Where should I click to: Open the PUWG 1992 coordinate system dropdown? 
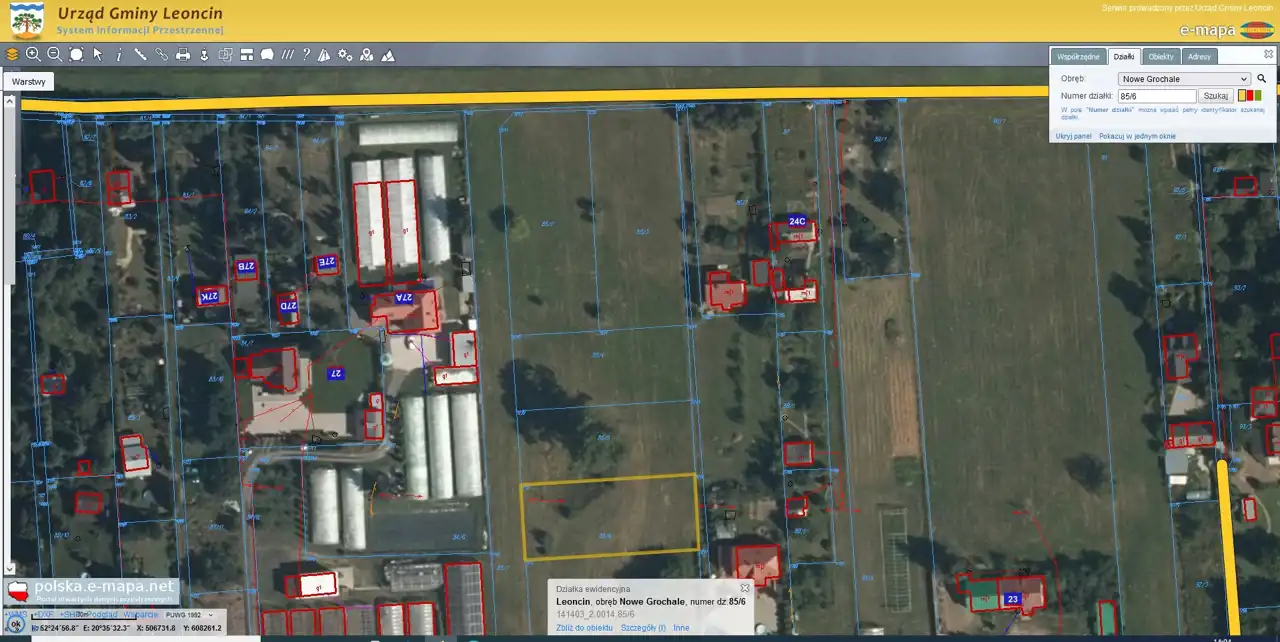pos(189,615)
